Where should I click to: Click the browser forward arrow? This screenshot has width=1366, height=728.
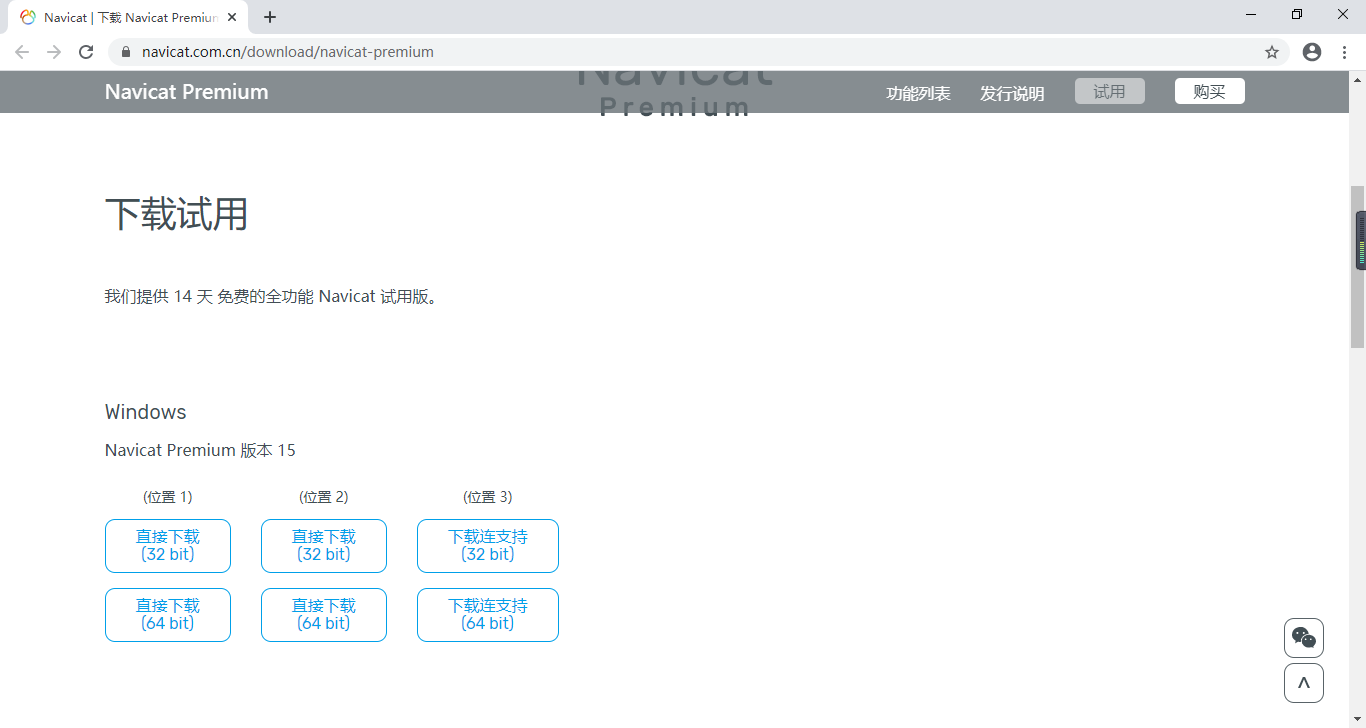(54, 52)
